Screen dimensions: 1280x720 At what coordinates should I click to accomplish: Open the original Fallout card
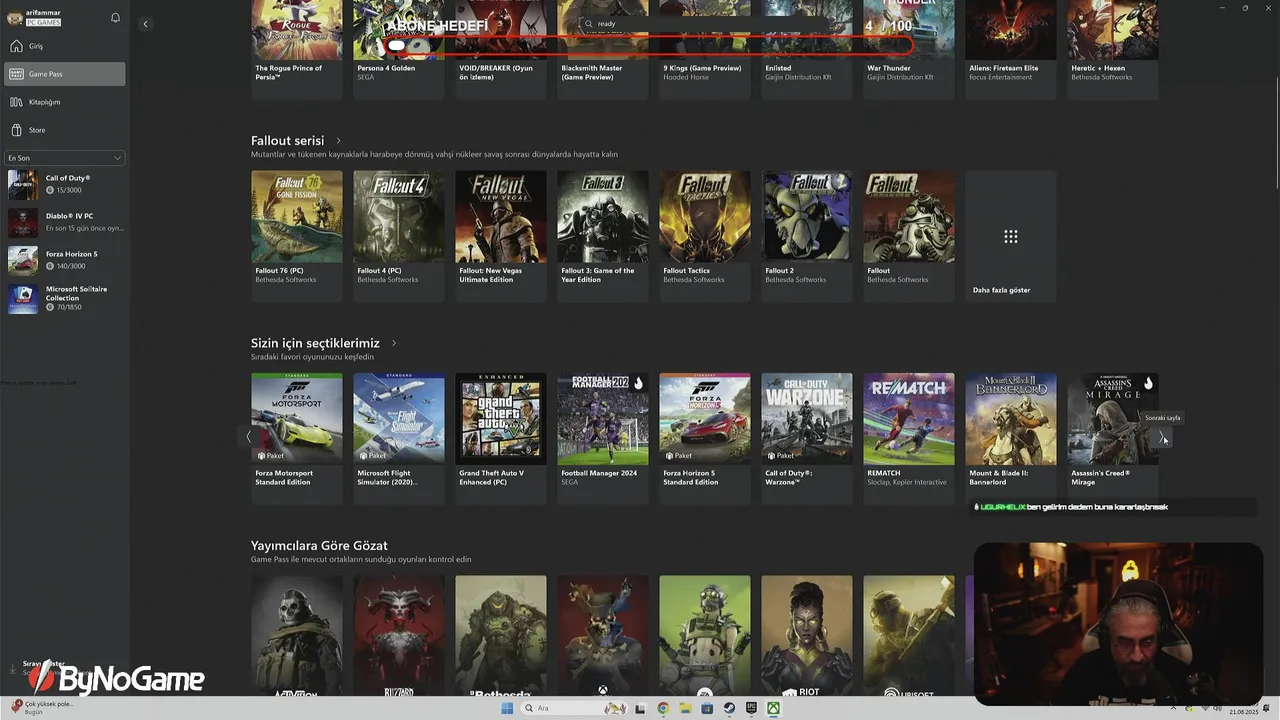click(x=908, y=235)
